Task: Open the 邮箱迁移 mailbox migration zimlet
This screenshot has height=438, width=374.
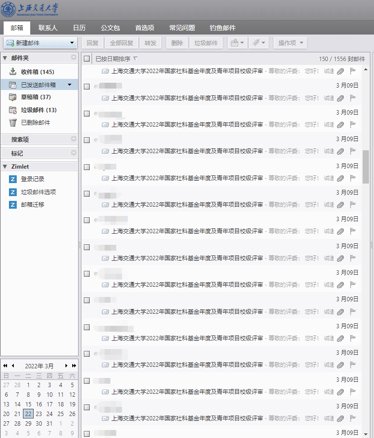Action: [32, 205]
